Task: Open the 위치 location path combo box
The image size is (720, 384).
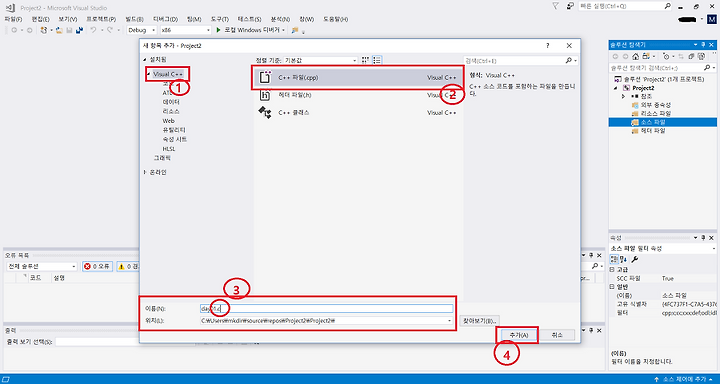Action: tap(326, 320)
